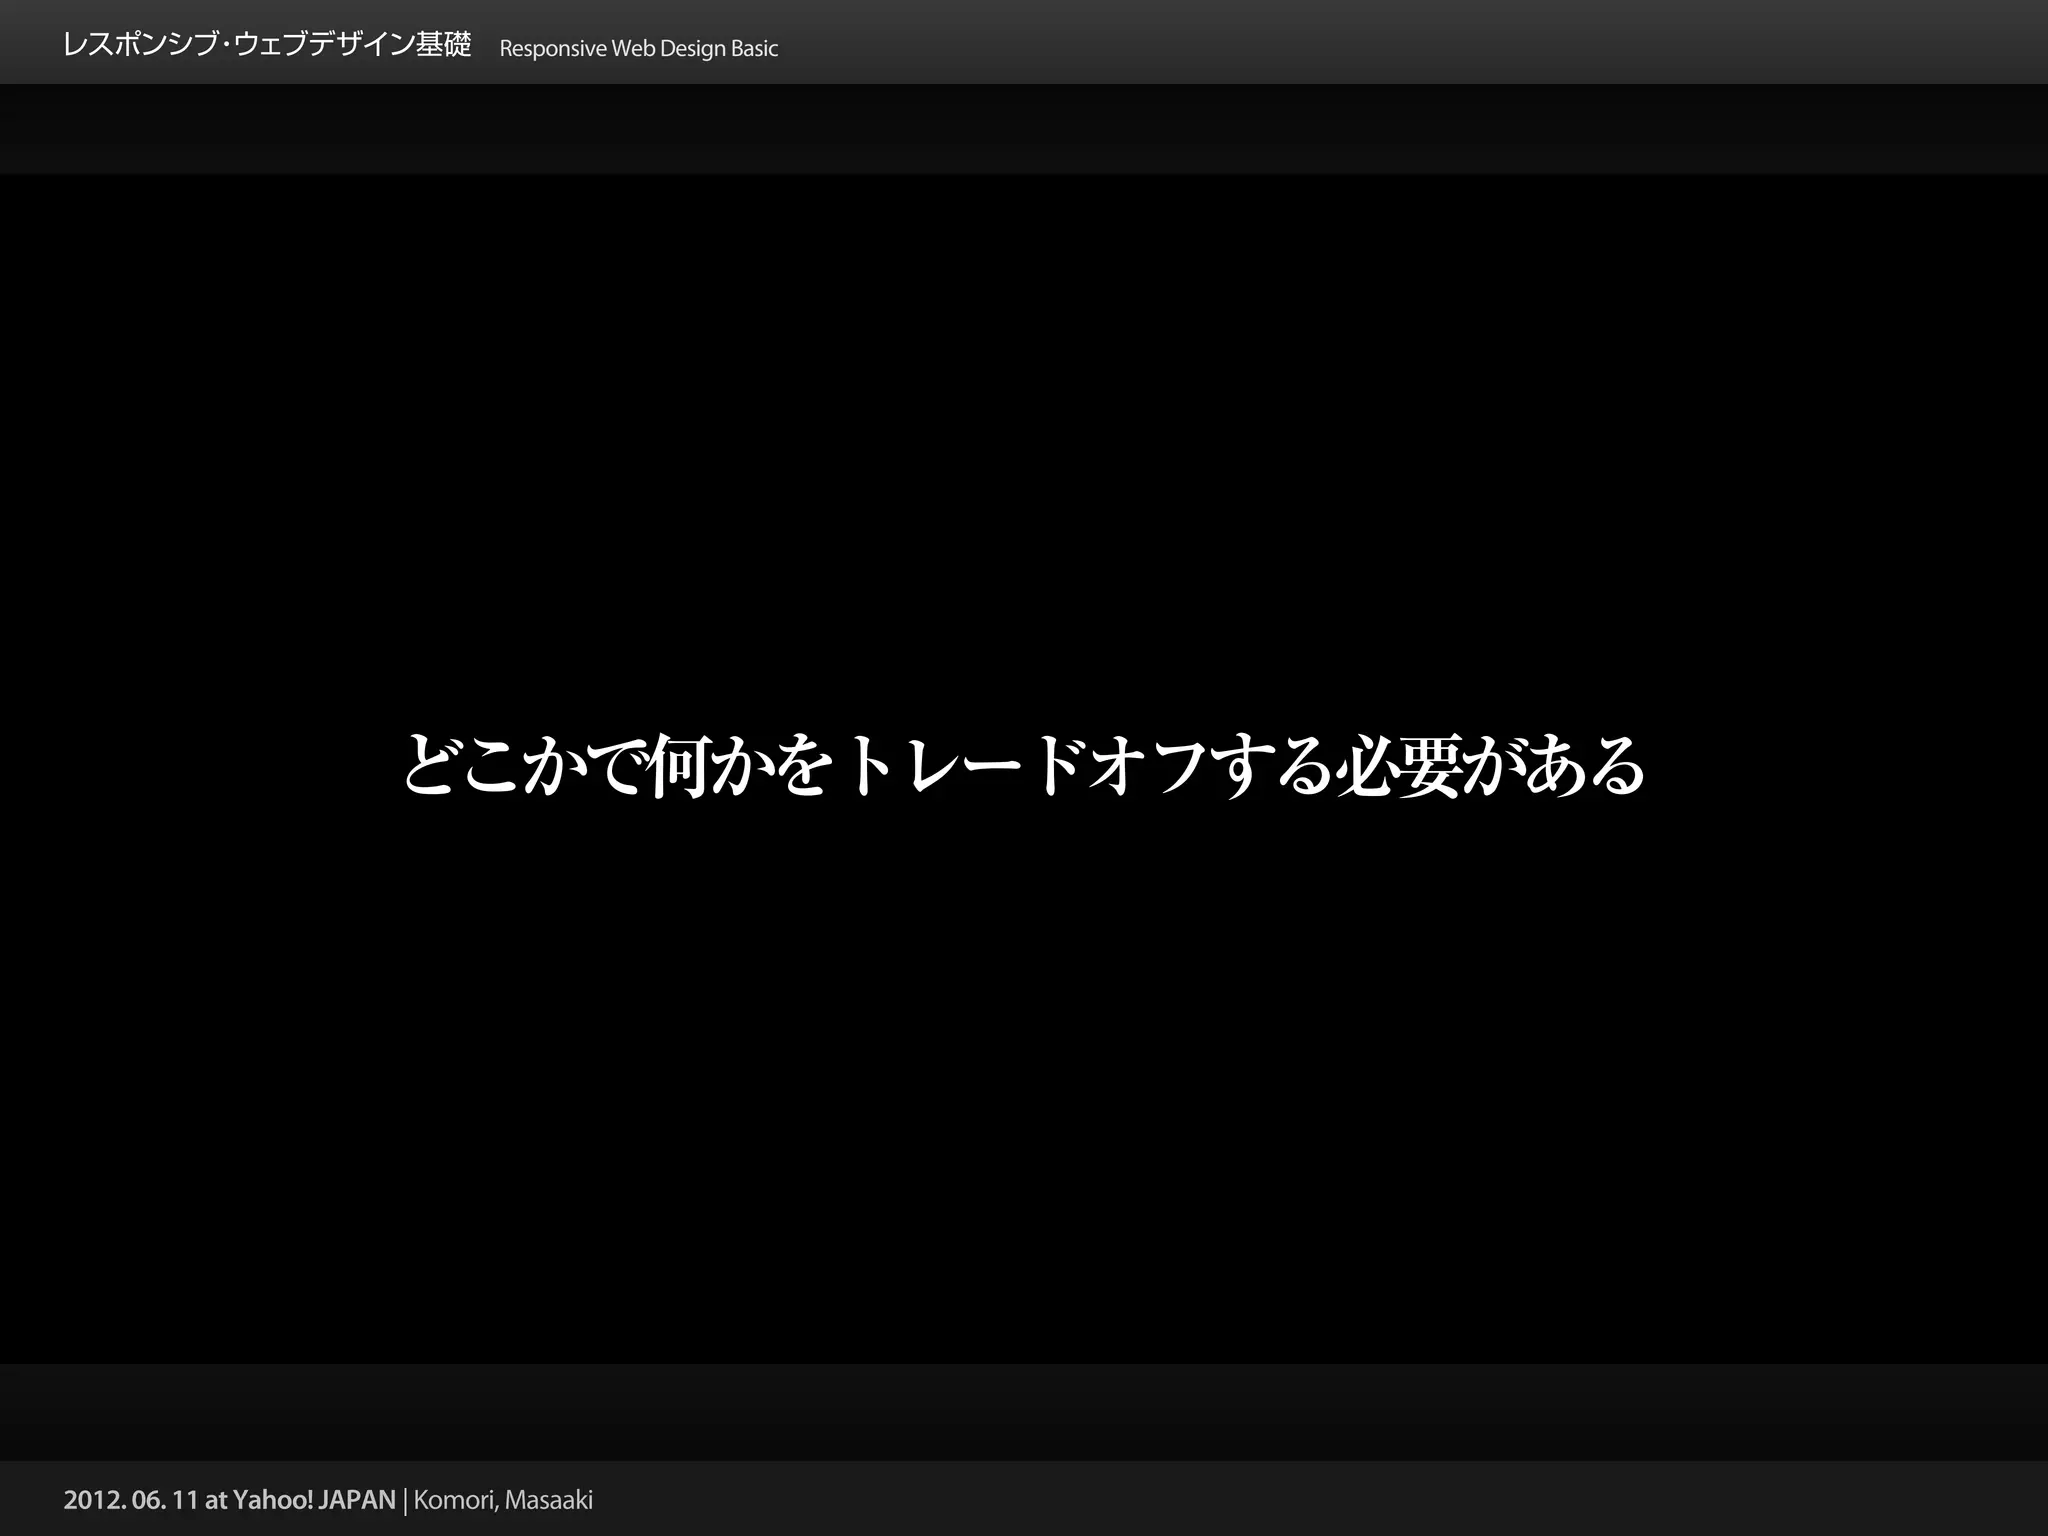
Task: Click the Japanese title レスポンシブ・ウェブデザイン基礎
Action: (266, 45)
